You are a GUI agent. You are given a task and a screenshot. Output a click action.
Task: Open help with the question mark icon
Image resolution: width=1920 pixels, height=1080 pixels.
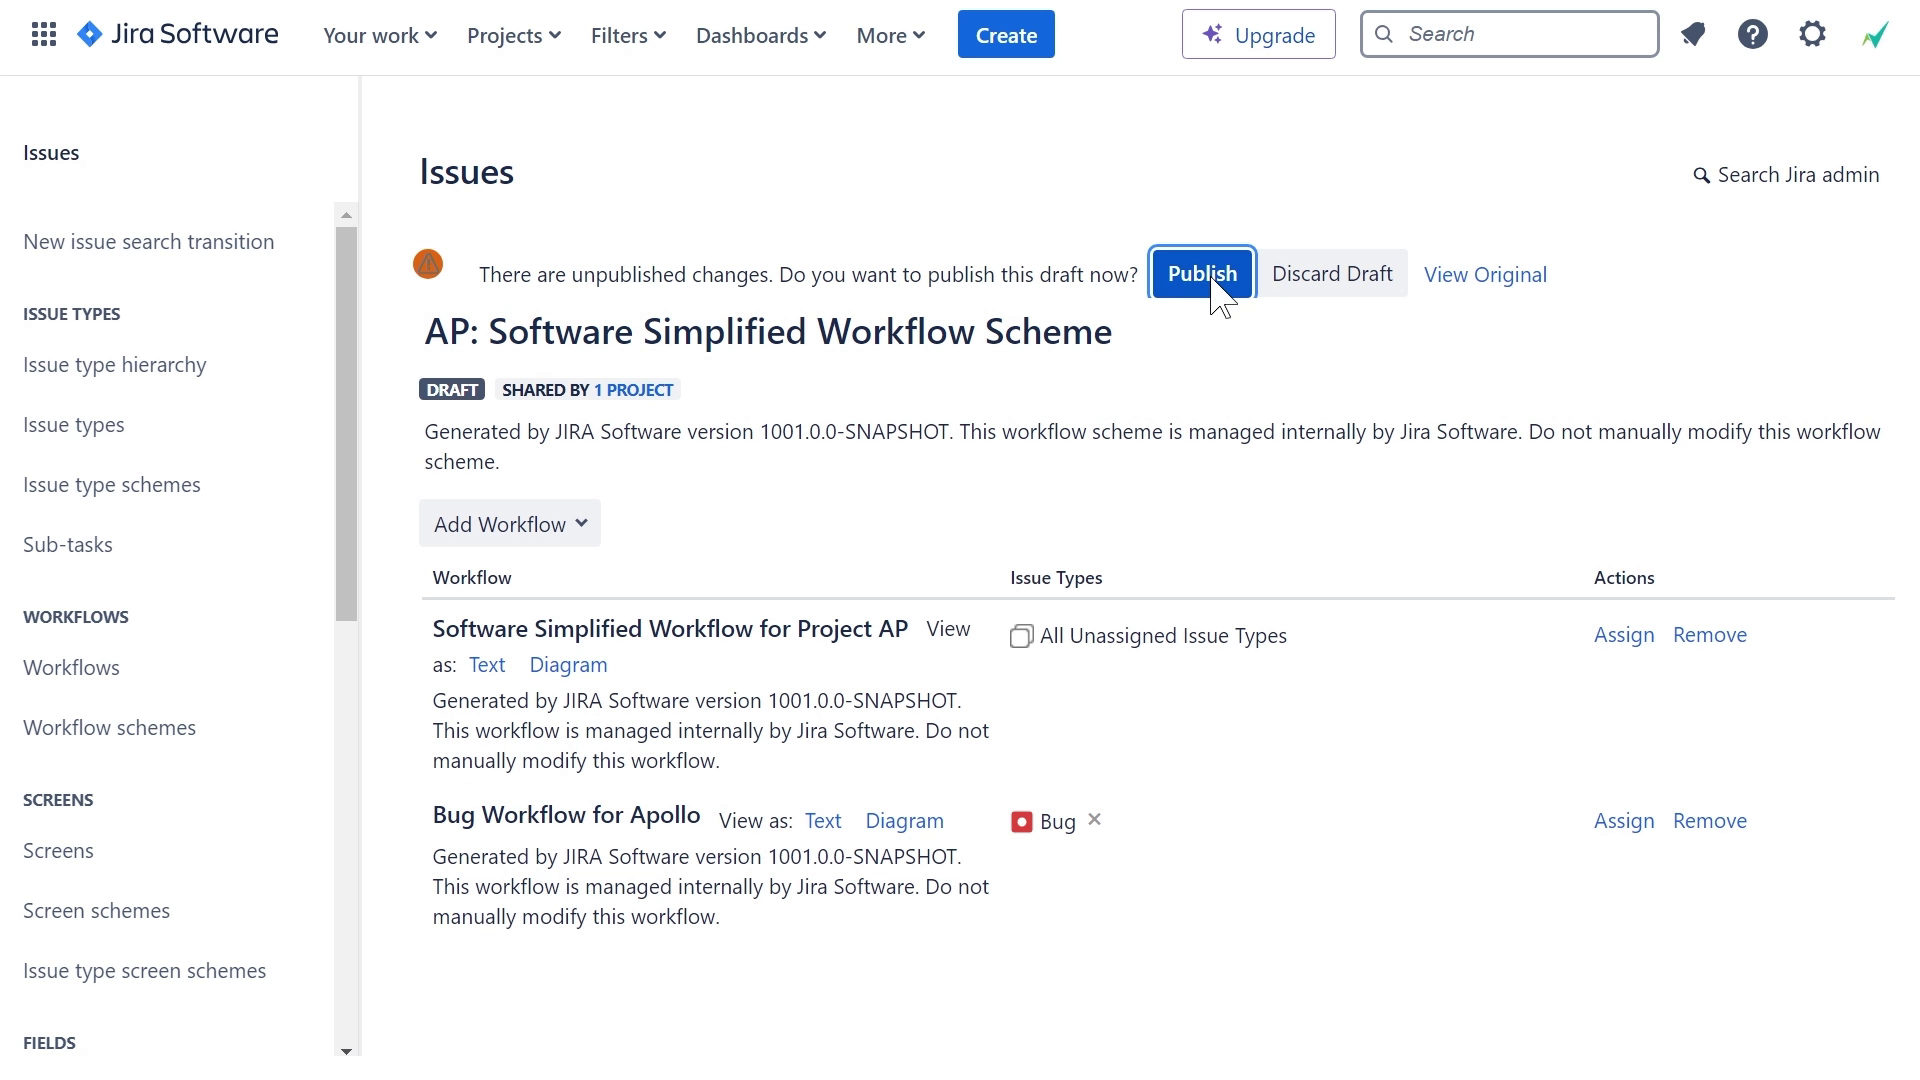coord(1753,33)
